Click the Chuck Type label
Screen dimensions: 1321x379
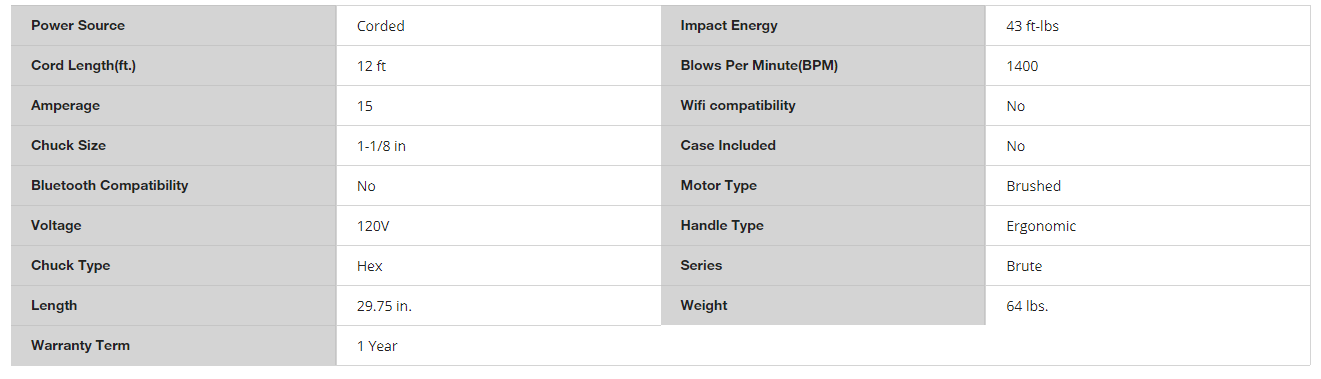point(70,265)
